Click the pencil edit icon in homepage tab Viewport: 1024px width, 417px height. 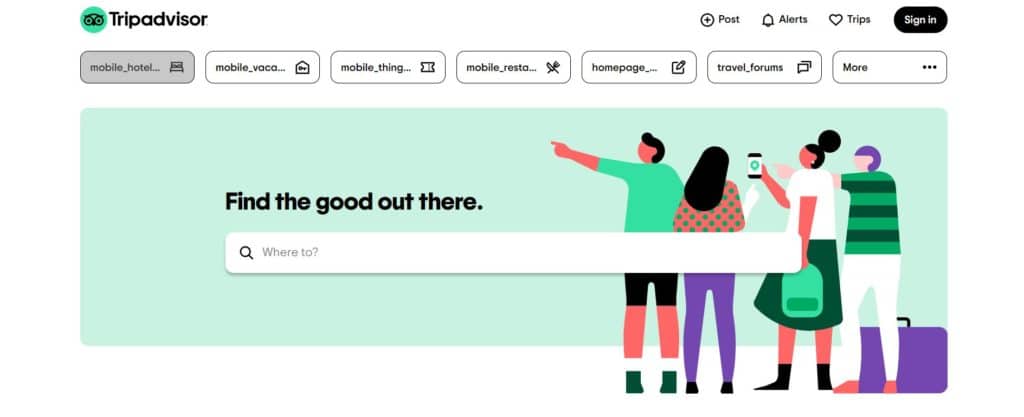(679, 67)
